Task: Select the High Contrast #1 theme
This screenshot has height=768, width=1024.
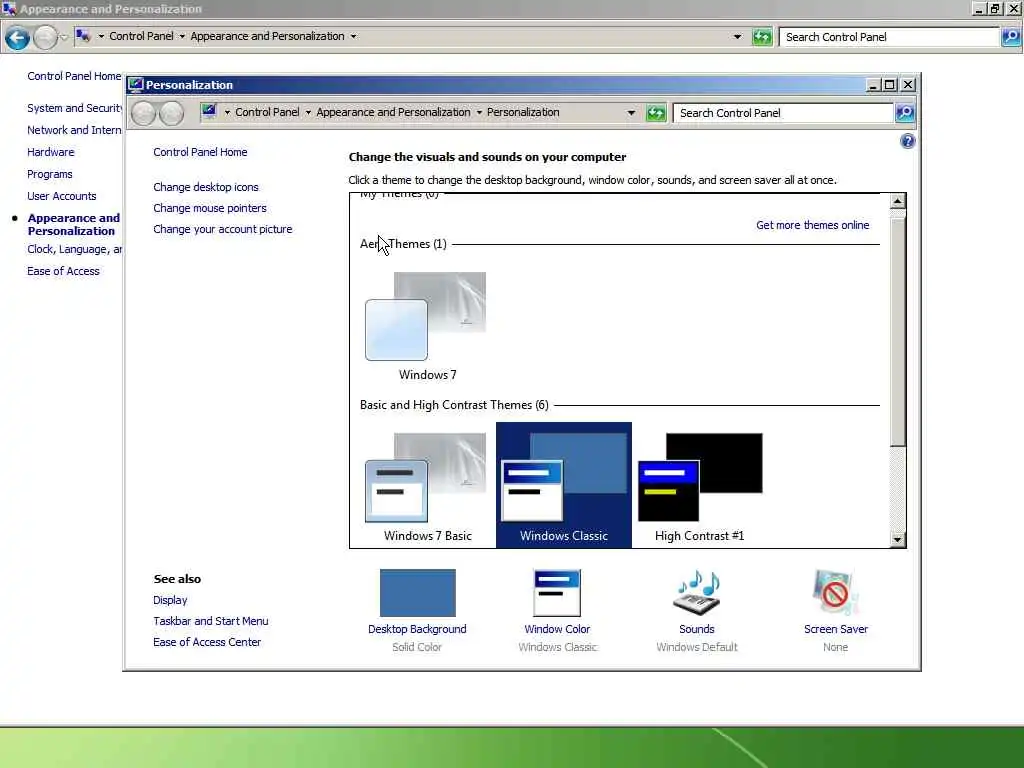Action: coord(699,487)
